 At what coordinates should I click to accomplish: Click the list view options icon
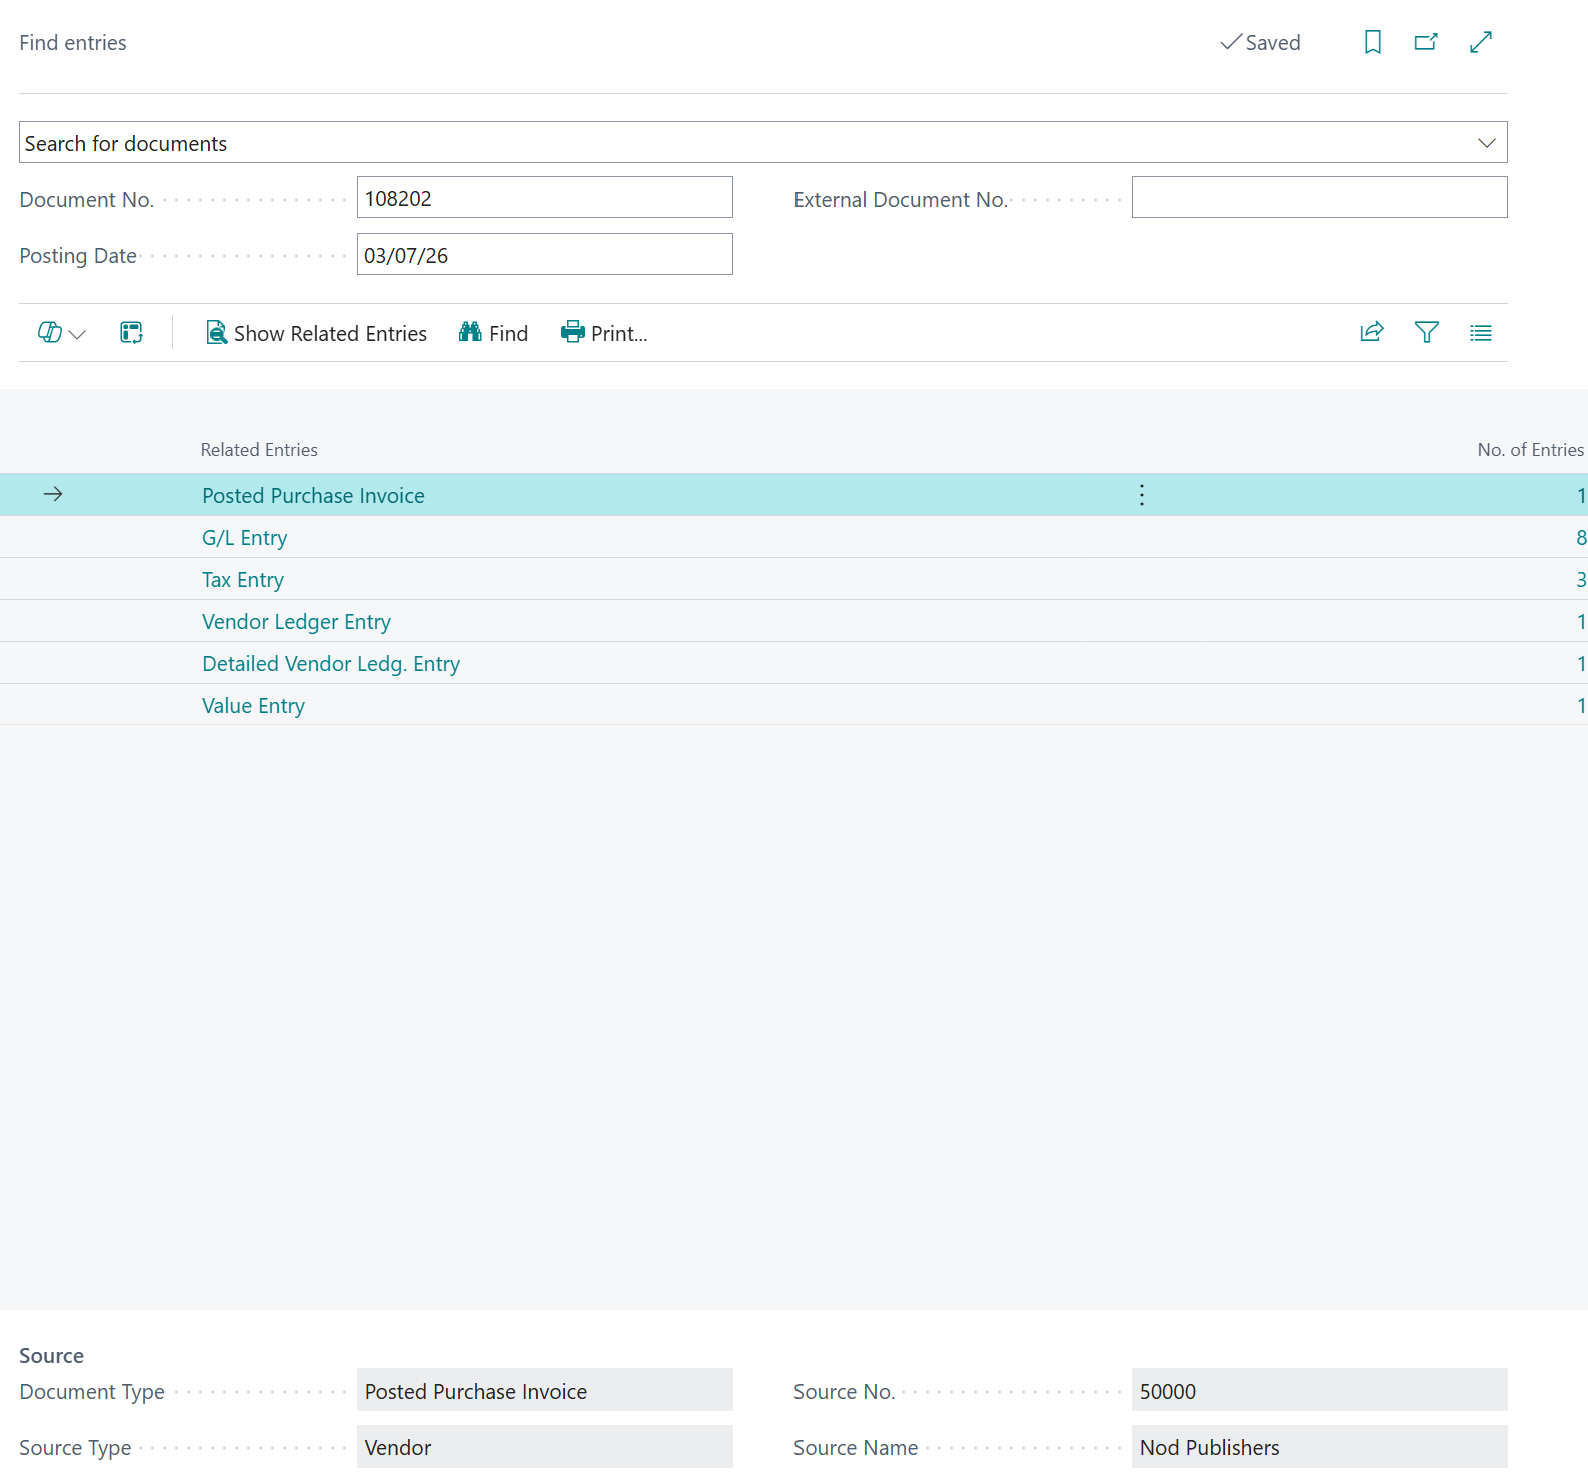(1481, 333)
